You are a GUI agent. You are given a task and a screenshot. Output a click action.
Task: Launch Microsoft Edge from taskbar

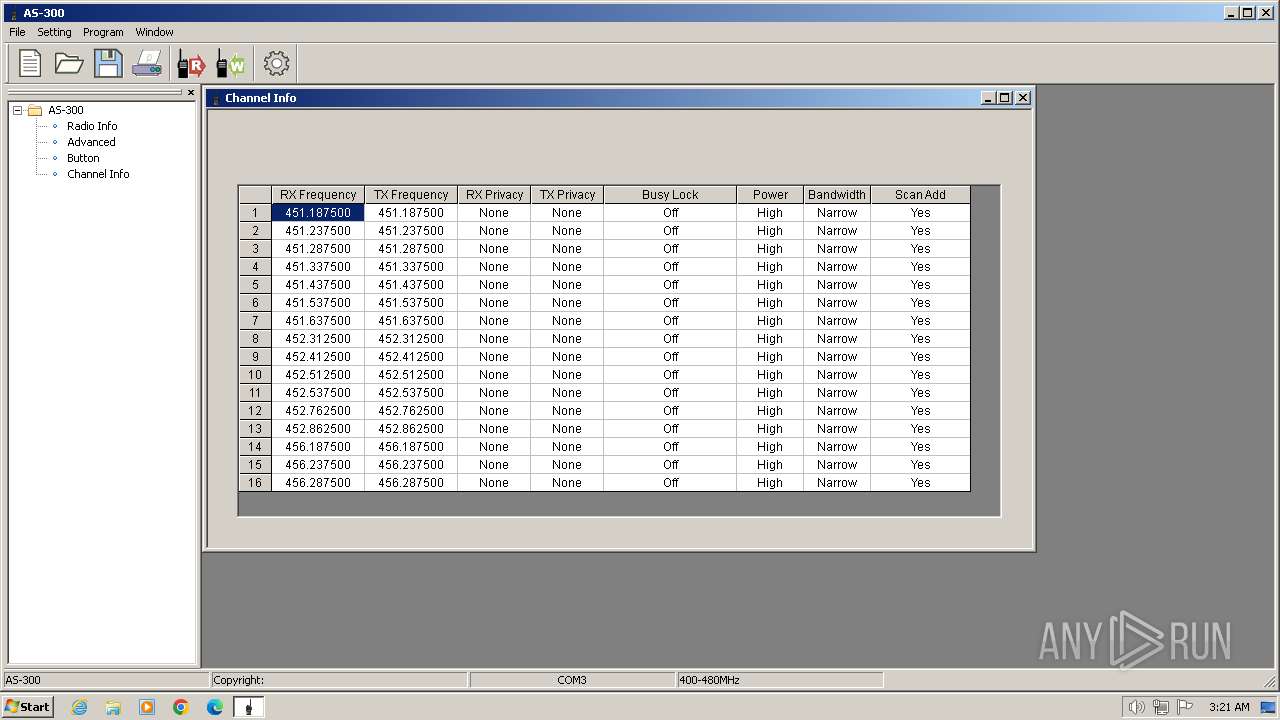tap(215, 707)
